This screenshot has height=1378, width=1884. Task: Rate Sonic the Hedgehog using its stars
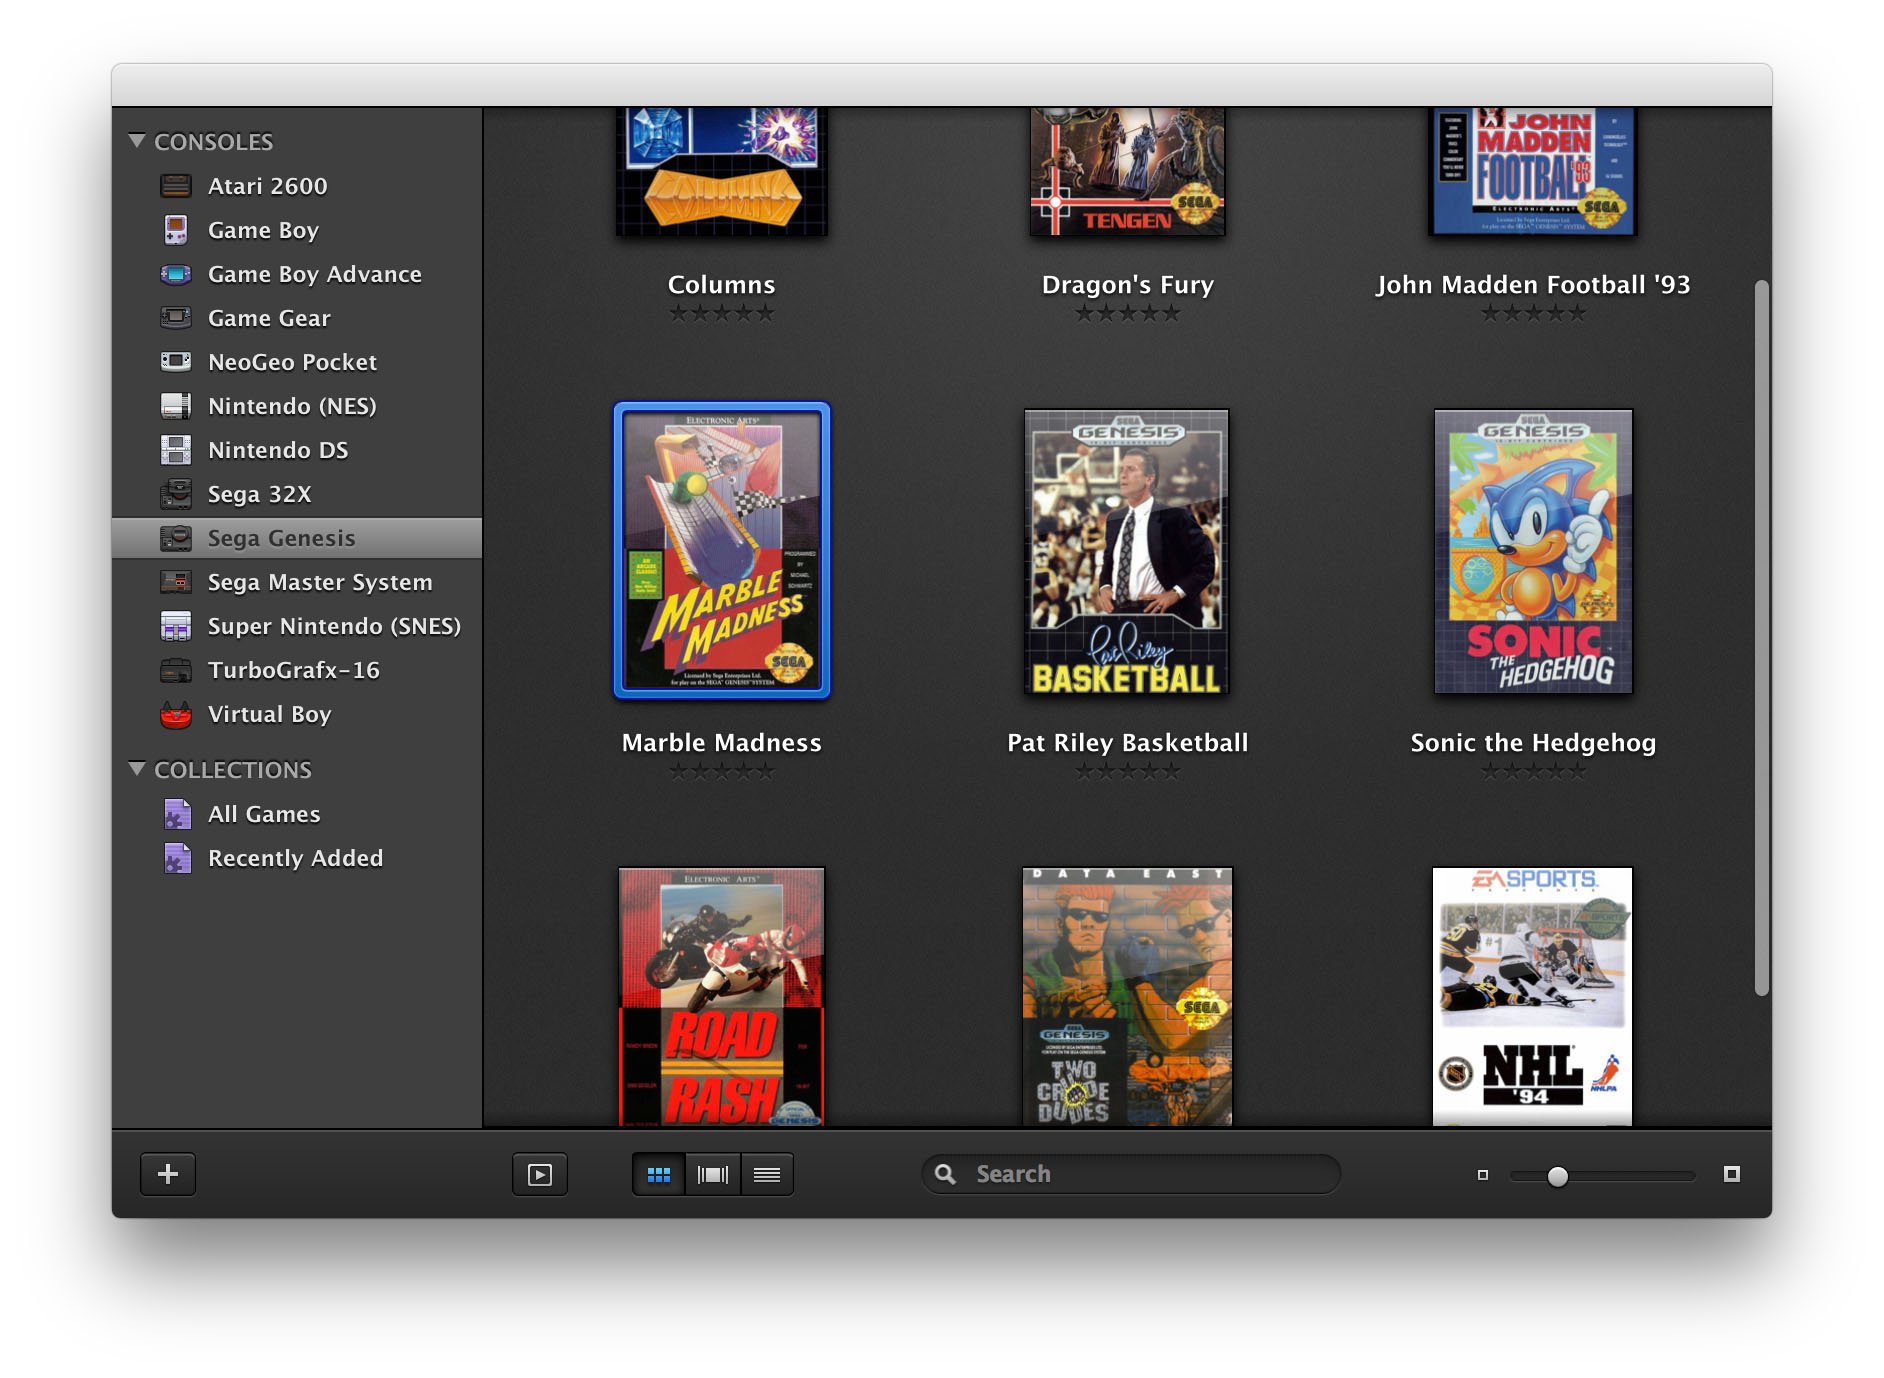(x=1533, y=771)
